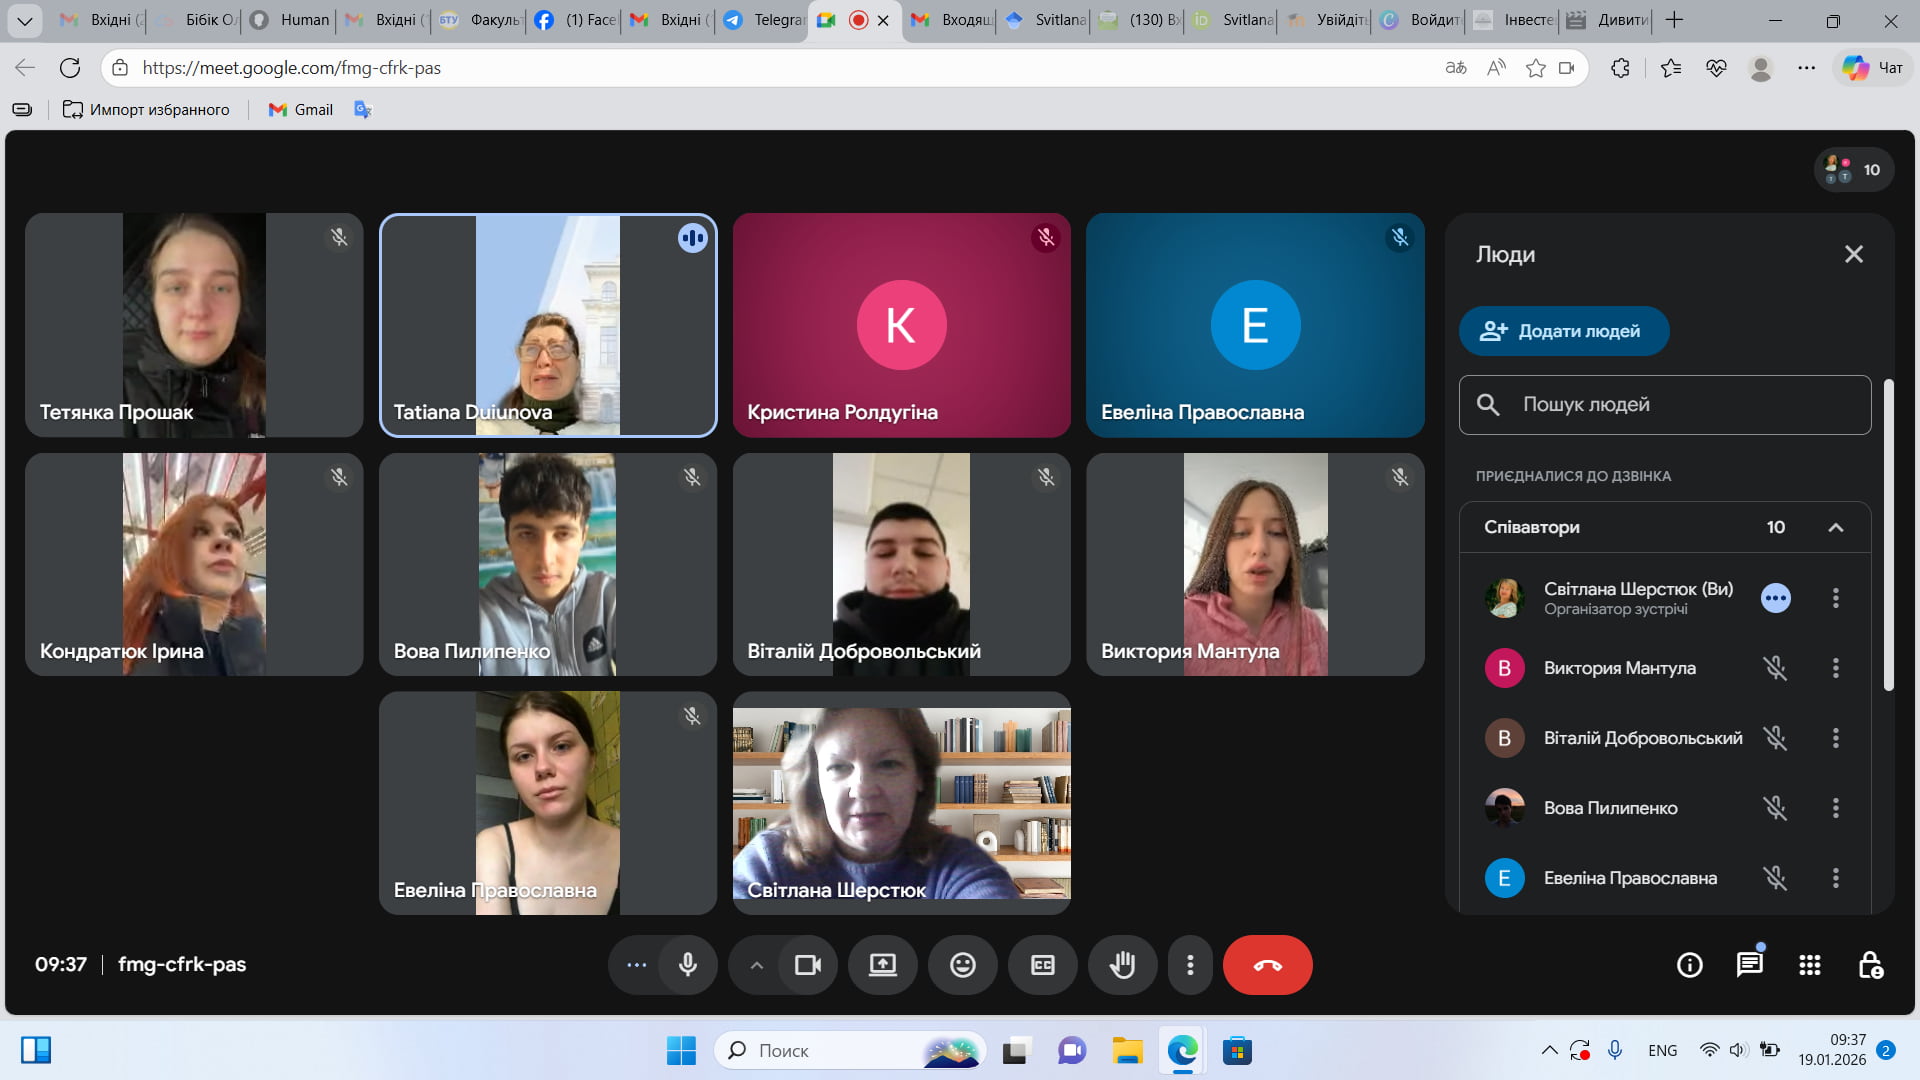Viewport: 1920px width, 1080px height.
Task: Open the chat messages panel
Action: 1749,965
